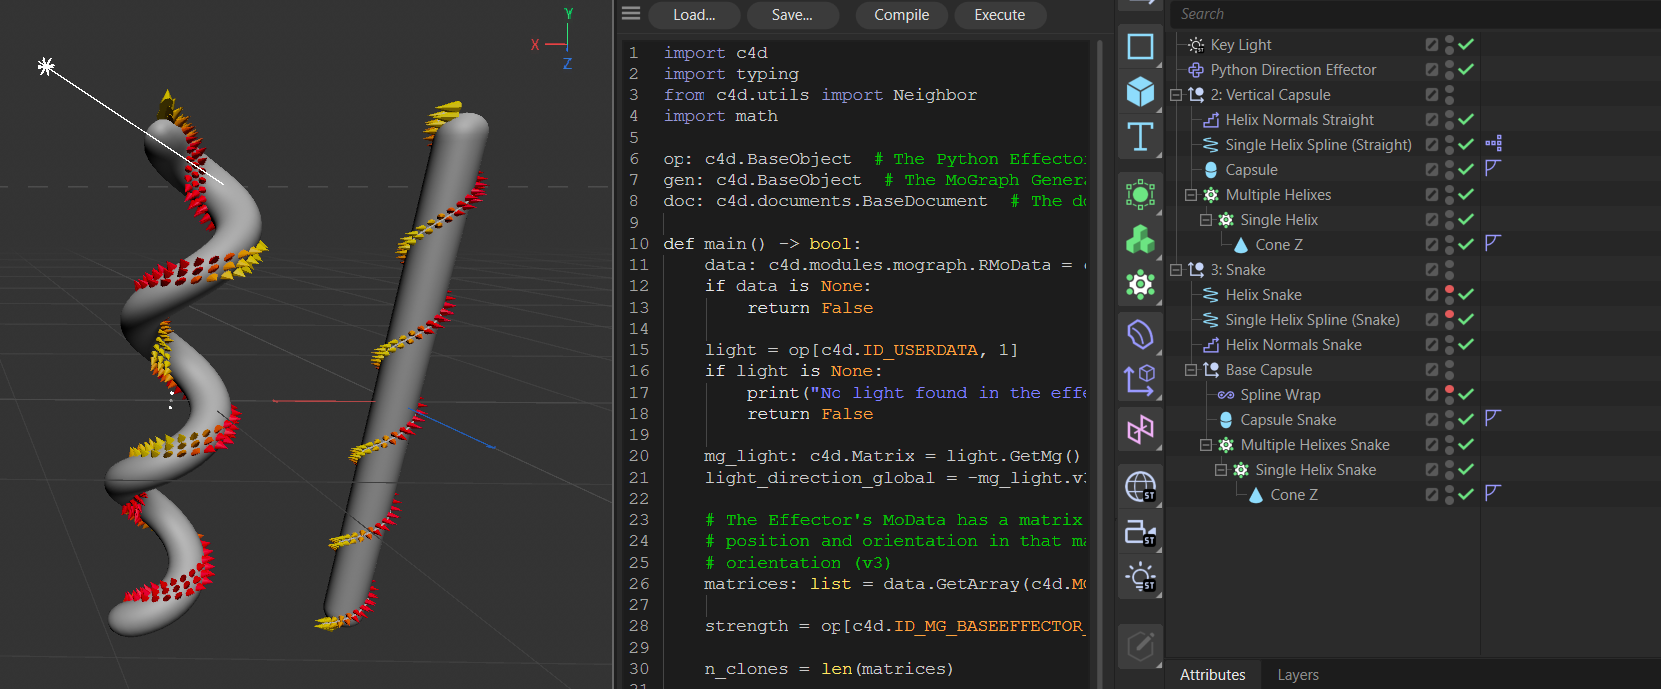Select the Text spline tool icon

pyautogui.click(x=1140, y=137)
